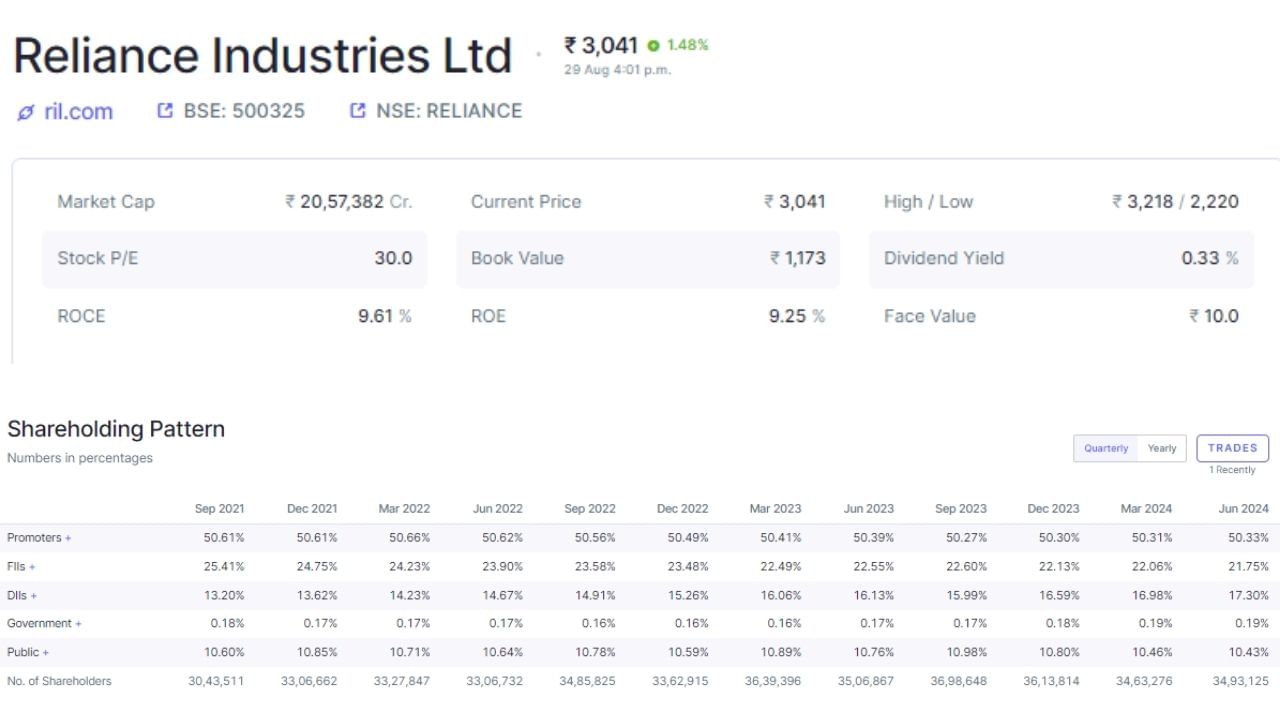
Task: Click Public Sep 2023 value 10.98%
Action: pos(966,652)
